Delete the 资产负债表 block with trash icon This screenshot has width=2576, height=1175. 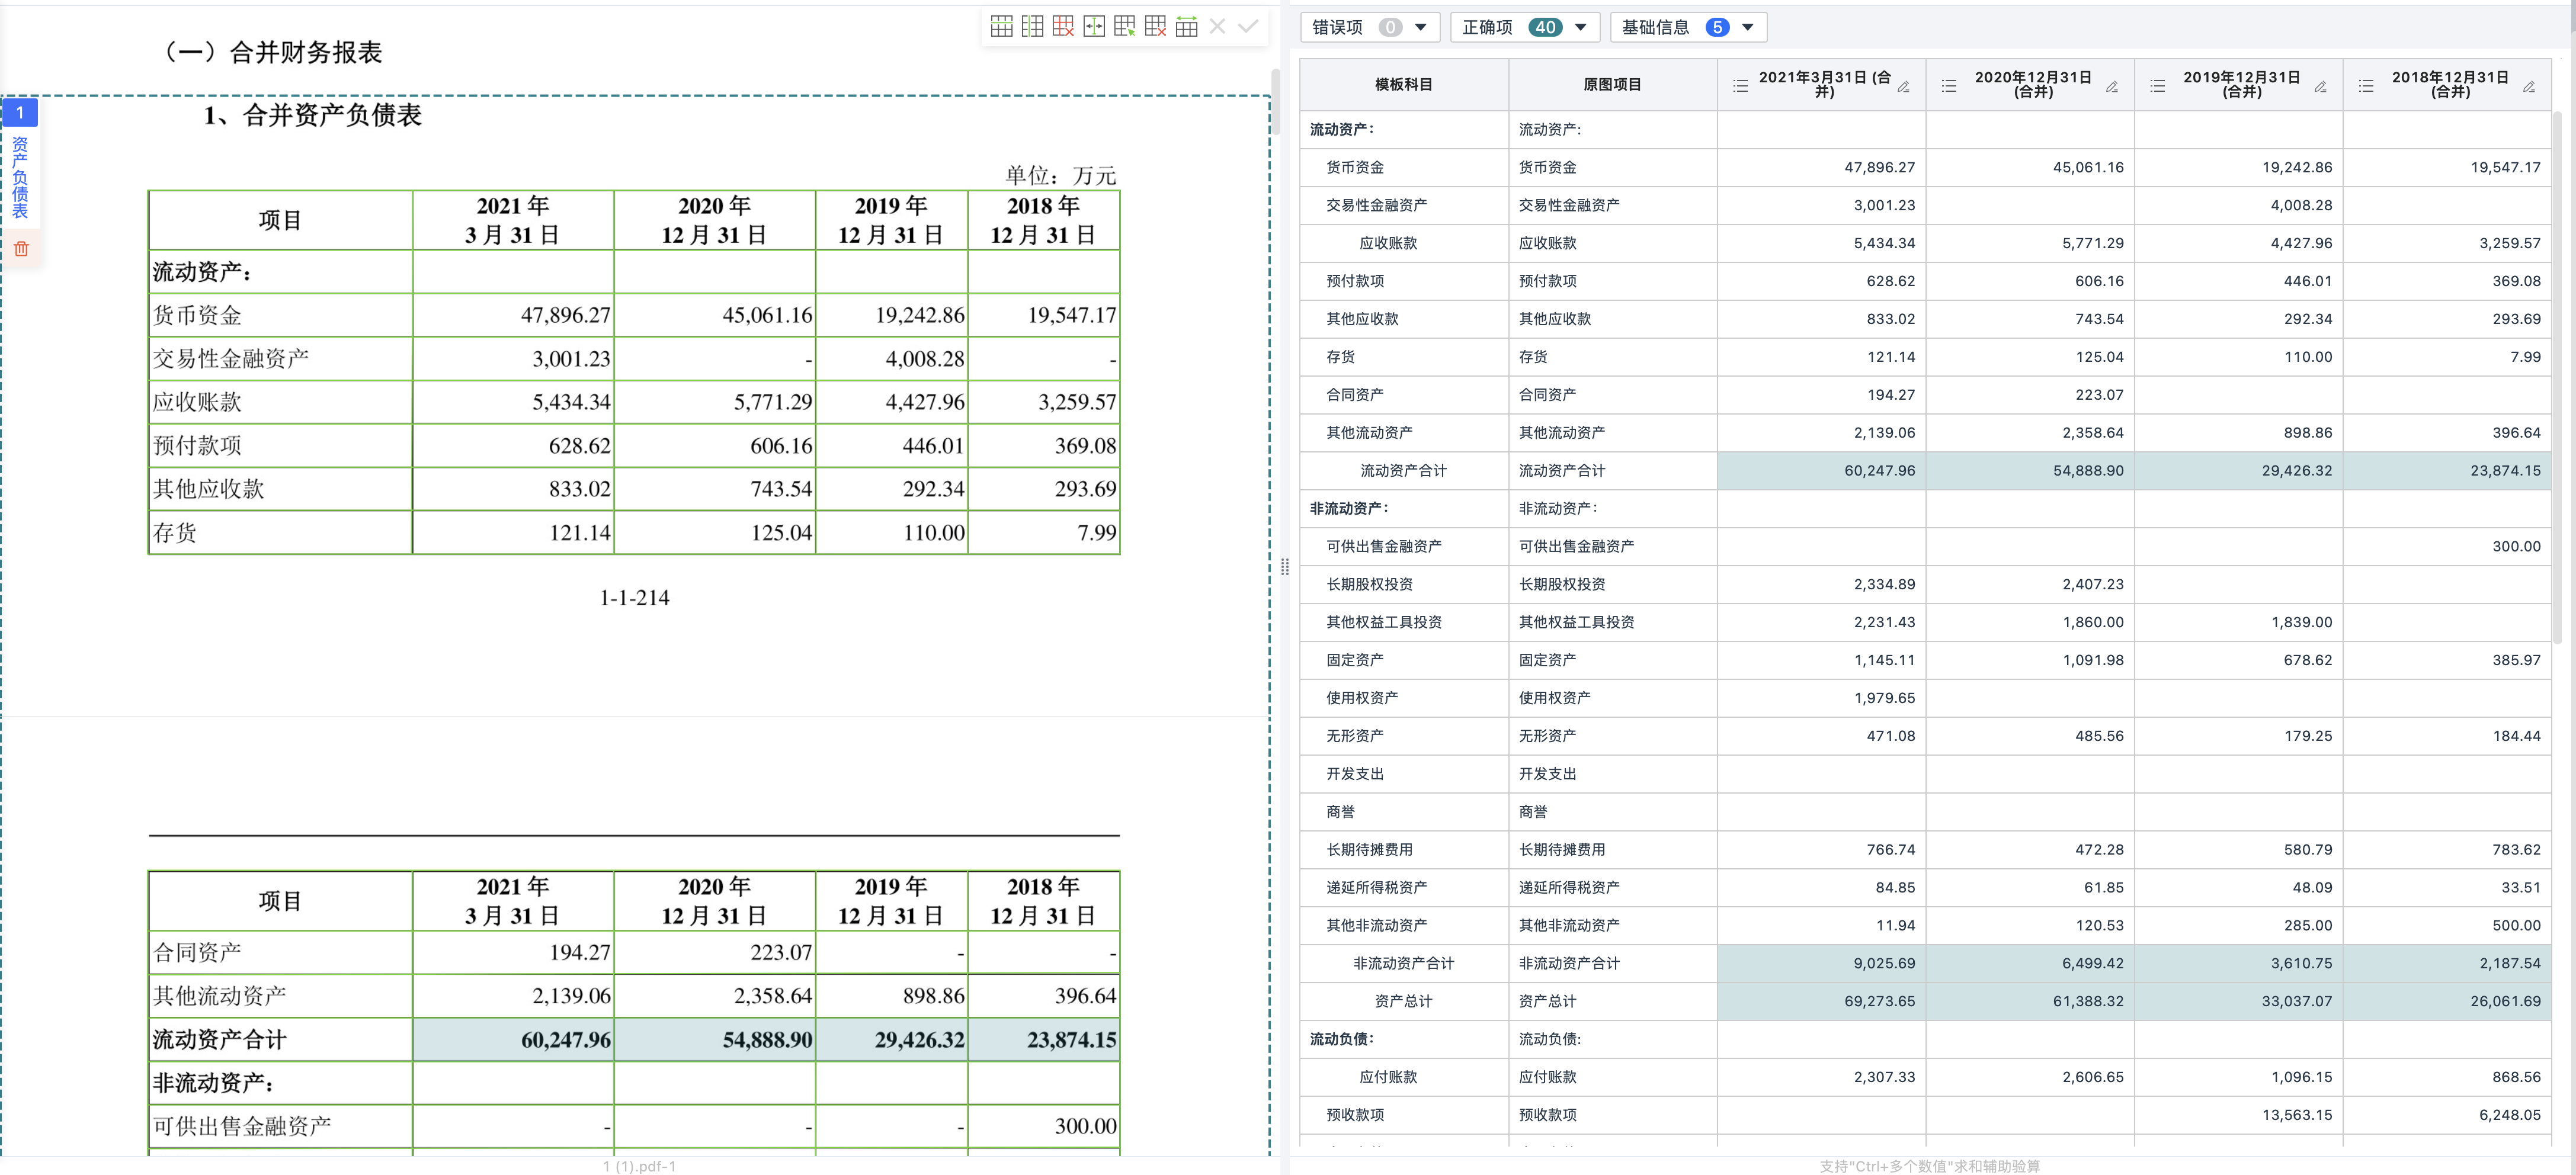pos(21,248)
